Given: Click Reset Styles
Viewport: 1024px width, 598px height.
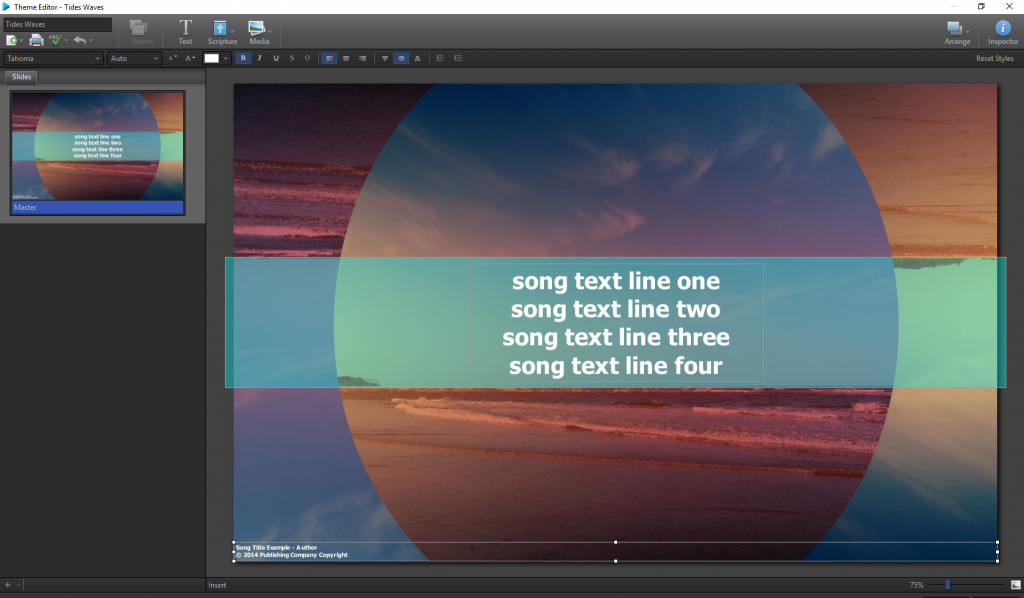Looking at the screenshot, I should pos(995,58).
